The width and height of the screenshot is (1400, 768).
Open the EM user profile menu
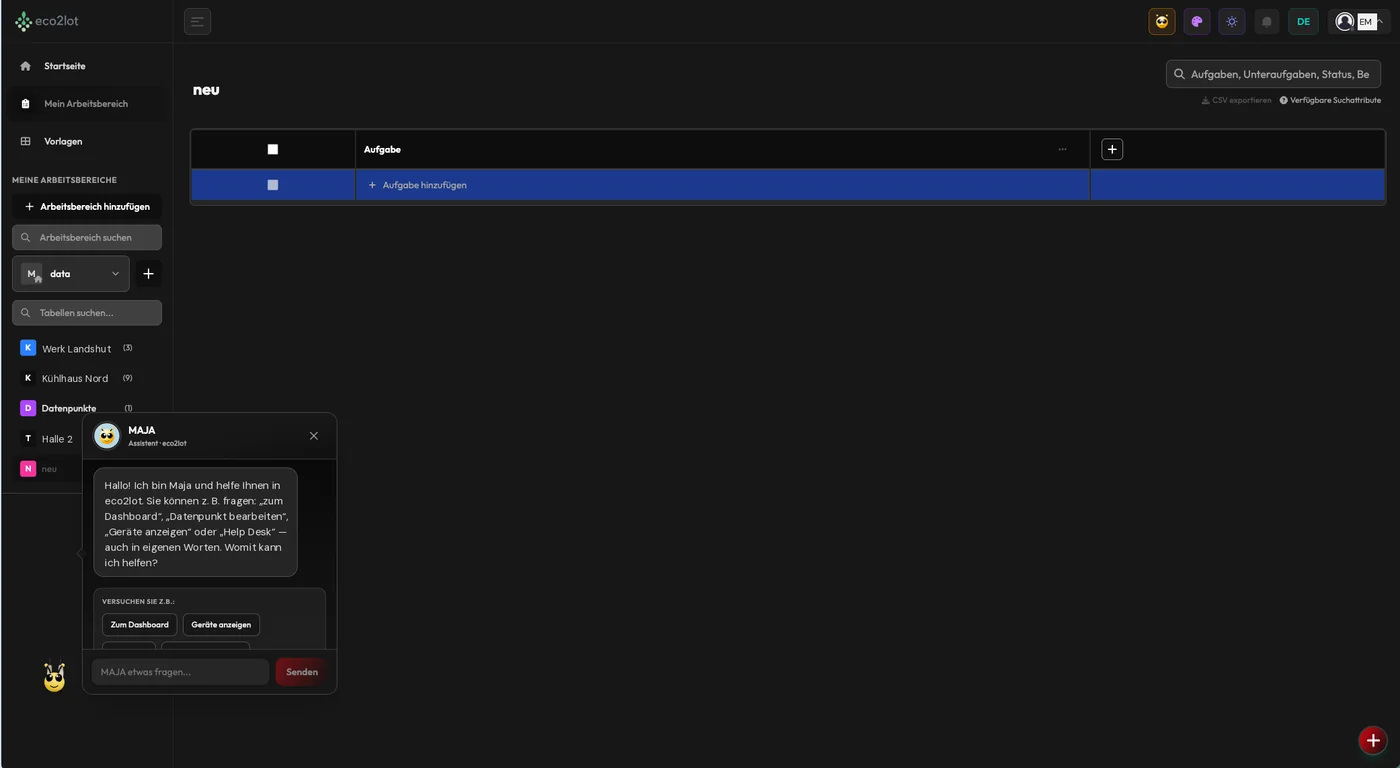pos(1359,22)
